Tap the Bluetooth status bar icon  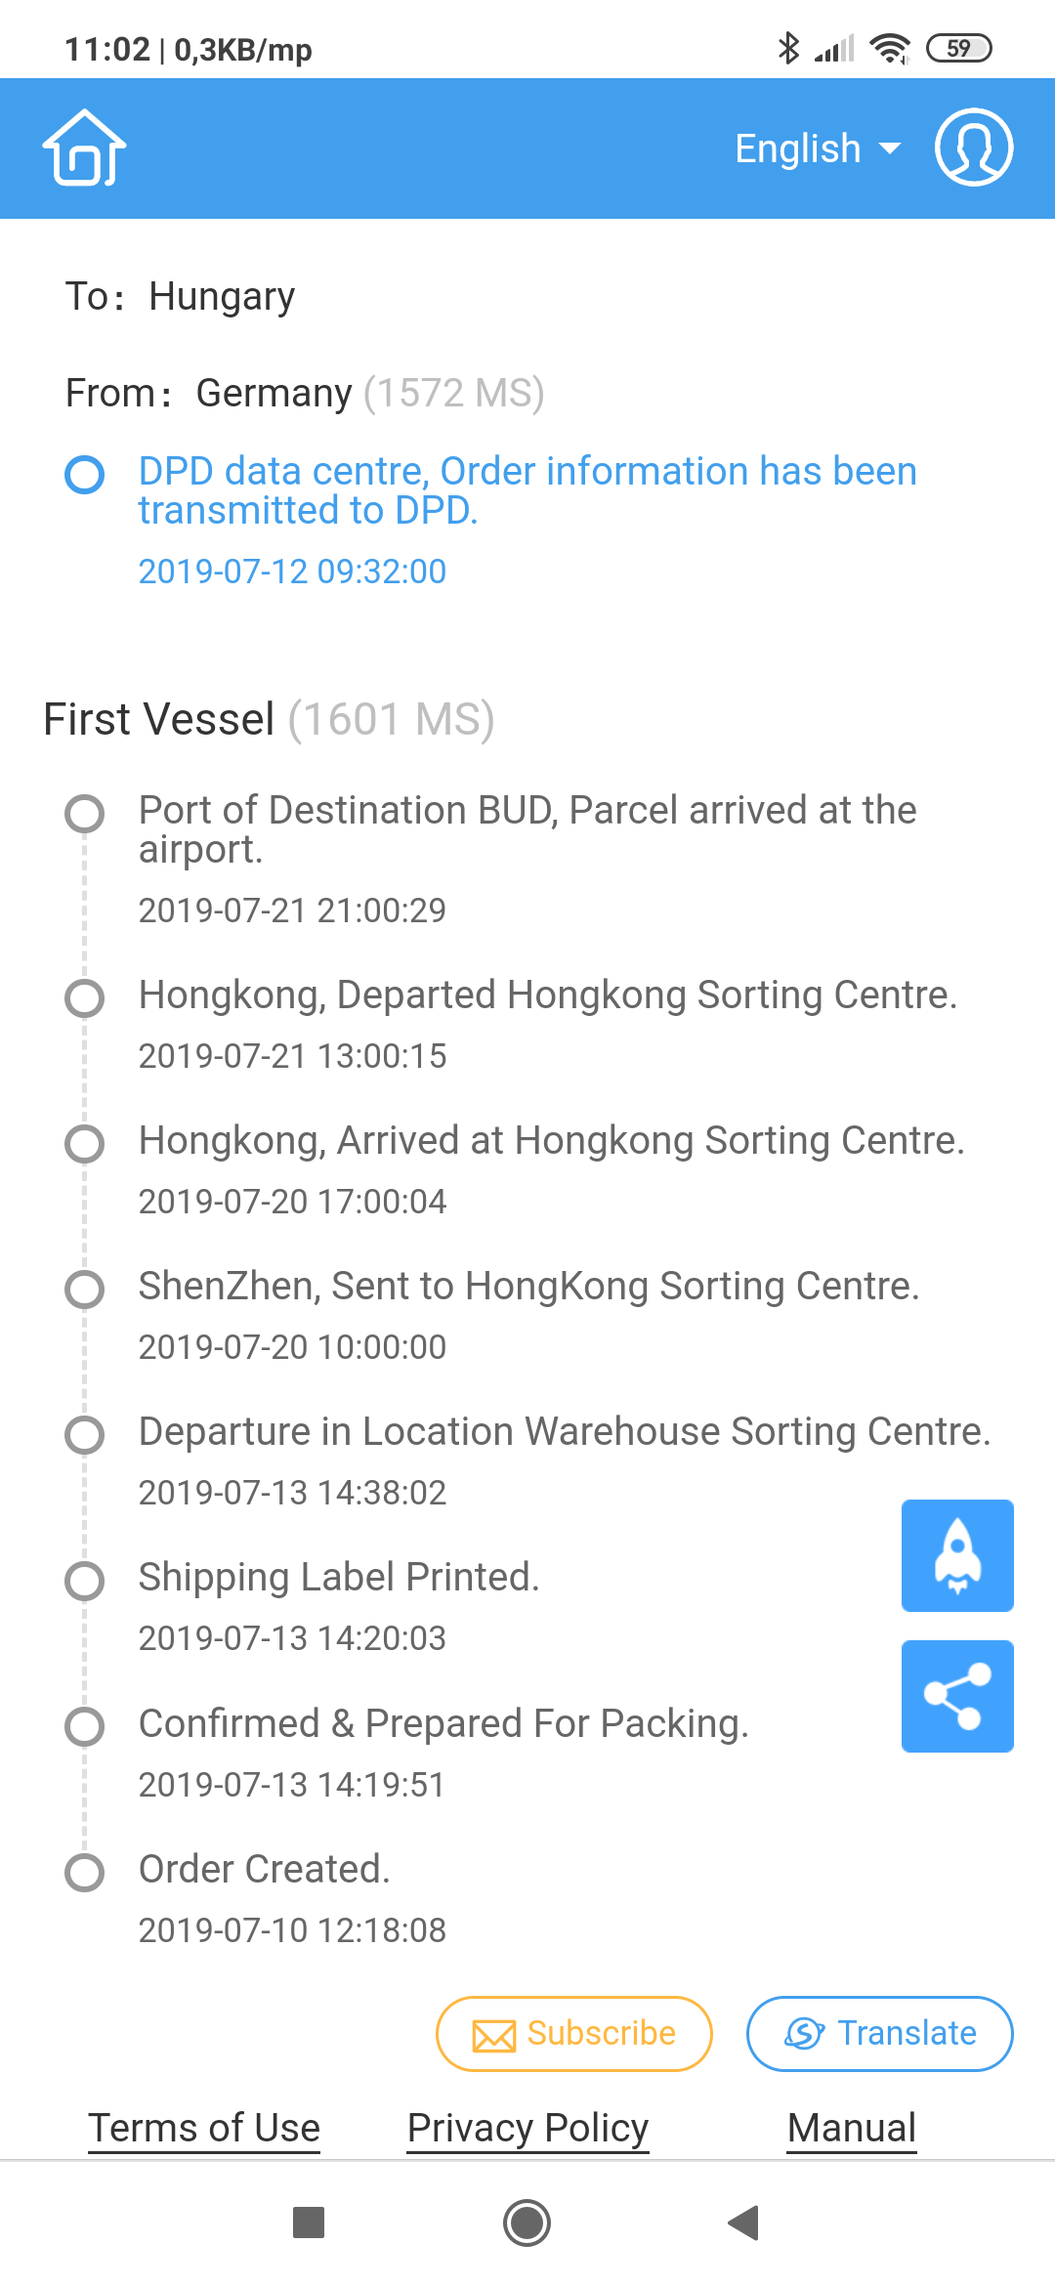point(788,48)
